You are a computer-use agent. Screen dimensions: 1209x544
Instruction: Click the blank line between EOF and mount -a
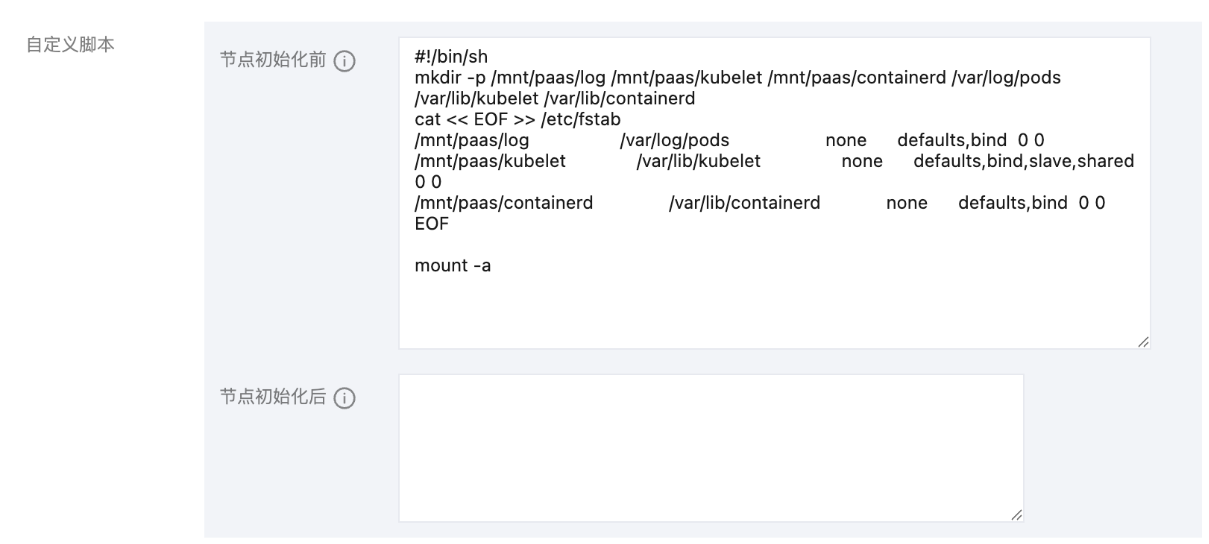tap(600, 245)
